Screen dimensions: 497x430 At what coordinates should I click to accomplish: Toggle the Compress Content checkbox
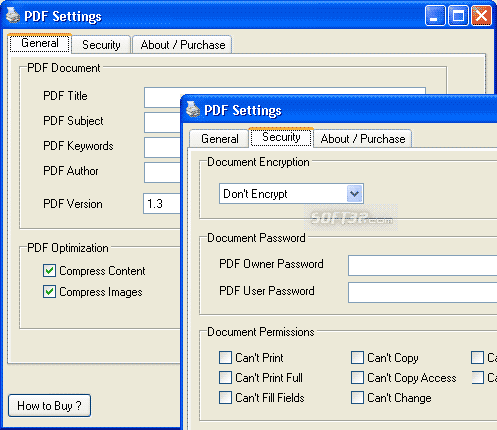(x=49, y=271)
